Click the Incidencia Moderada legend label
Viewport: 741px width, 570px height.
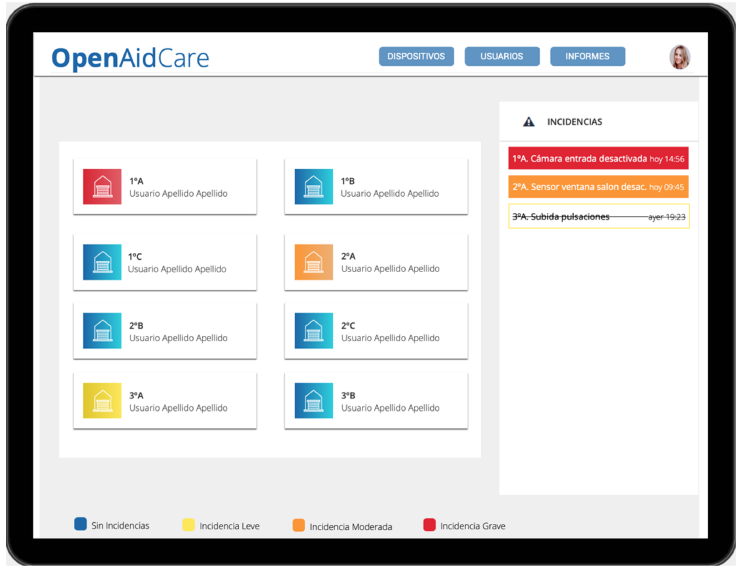(x=351, y=527)
